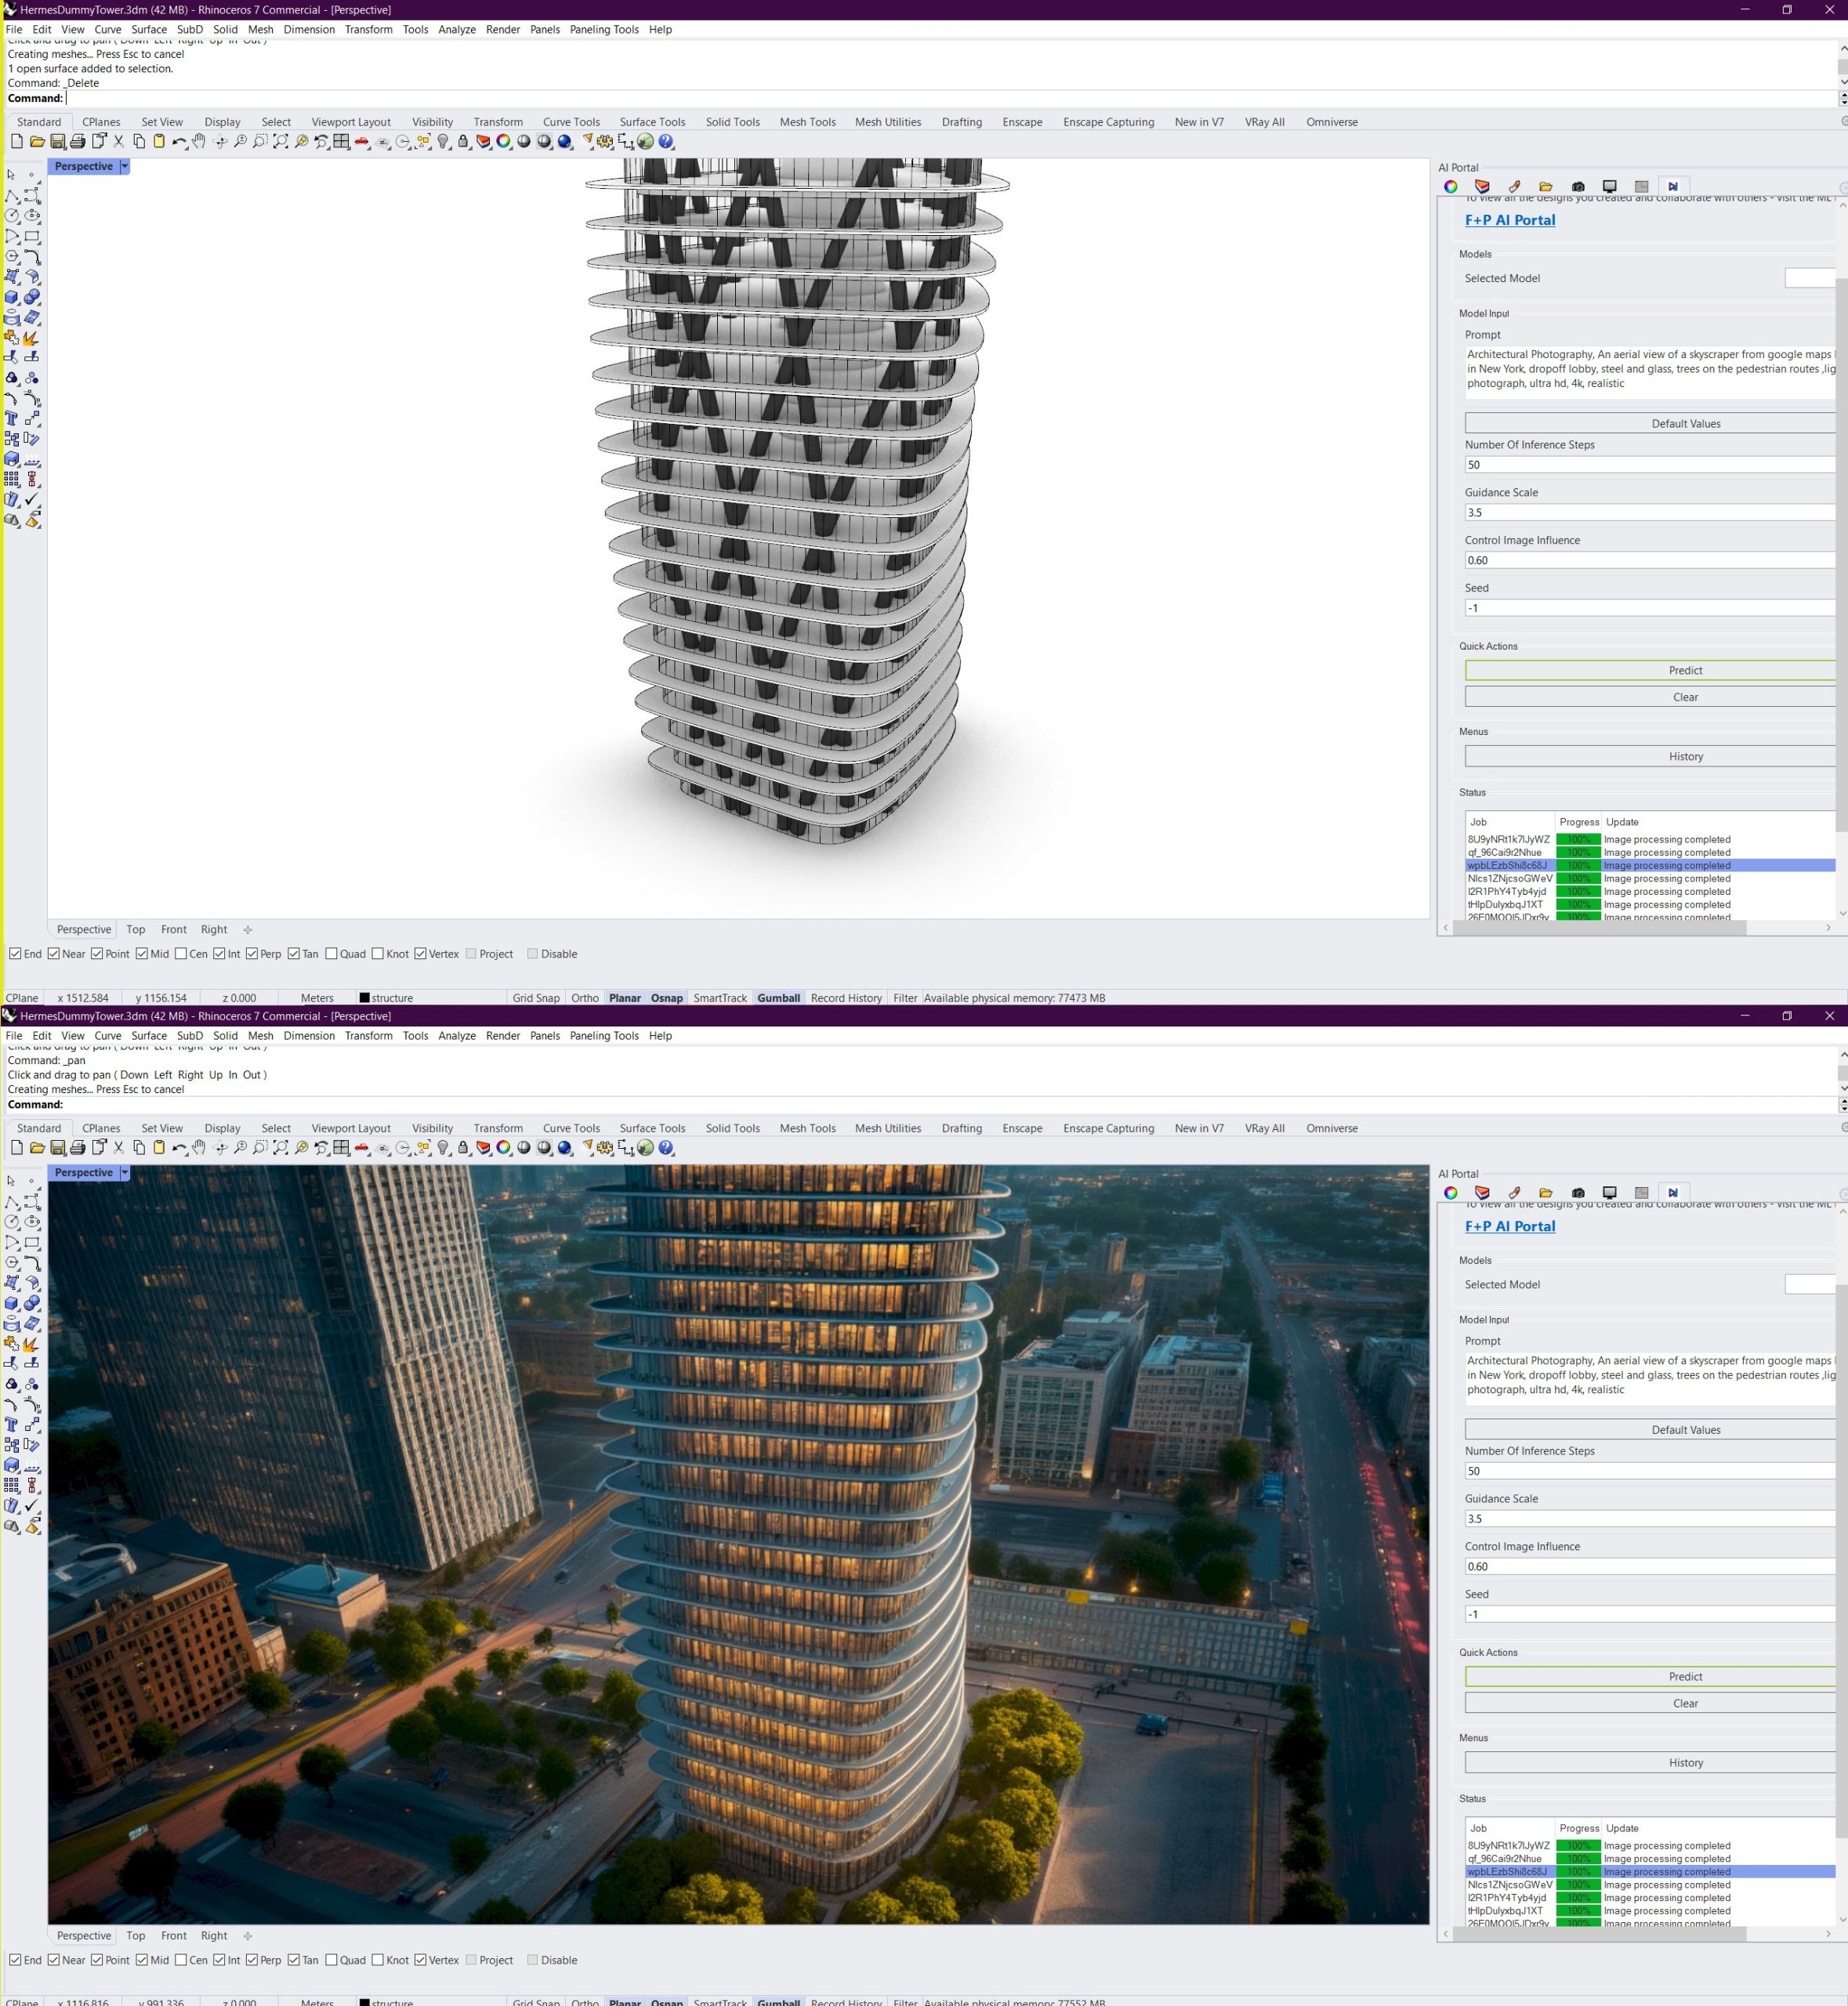Image resolution: width=1848 pixels, height=2006 pixels.
Task: Click the Save icon in the upper window's toolbar
Action: coord(58,142)
